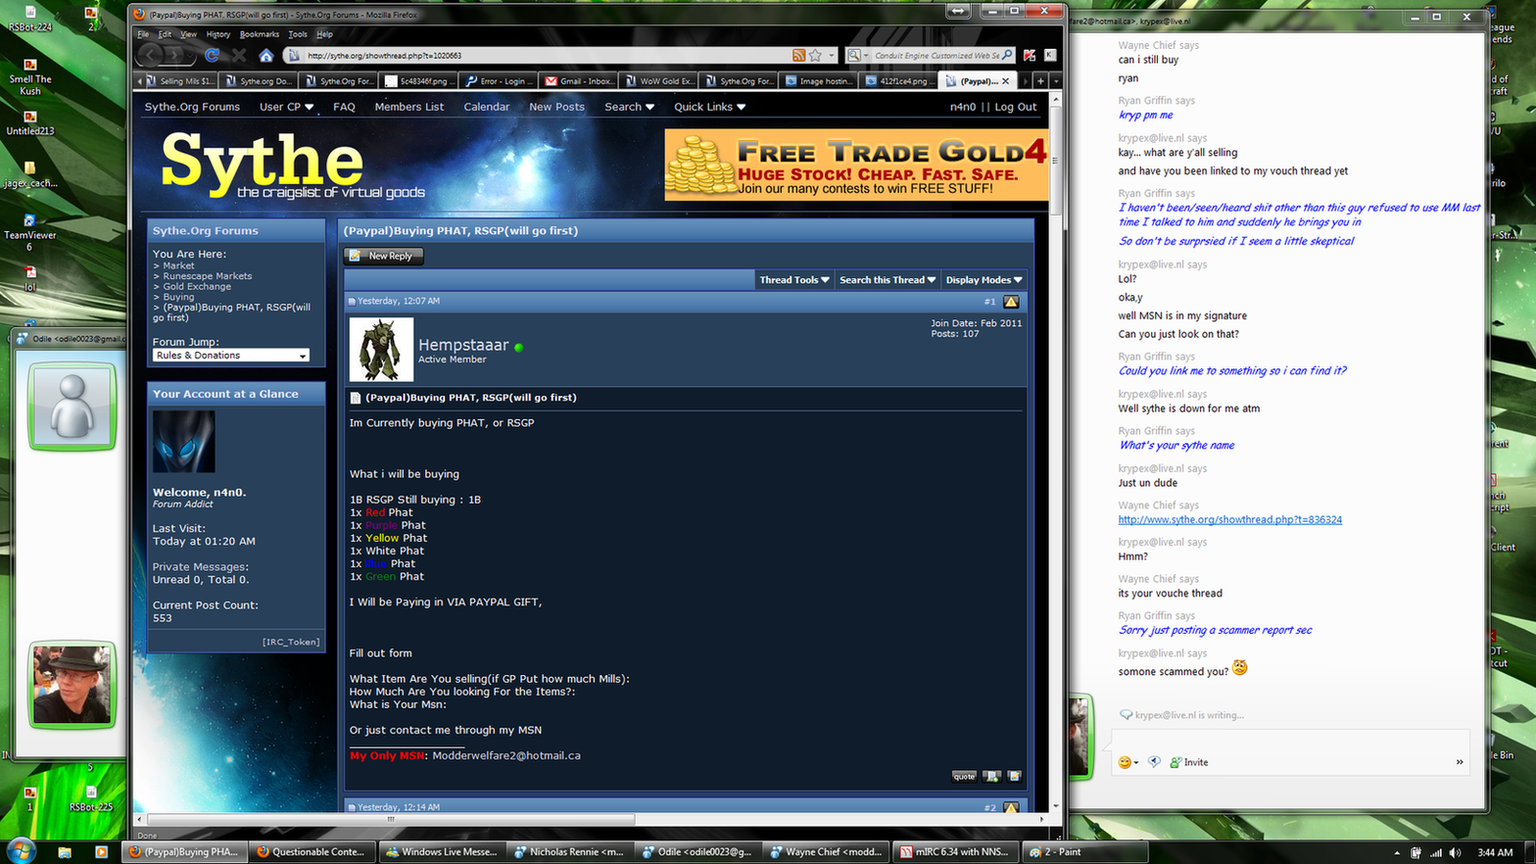Click the Free Trade Gold4 banner ad
Image resolution: width=1536 pixels, height=864 pixels.
(x=856, y=165)
